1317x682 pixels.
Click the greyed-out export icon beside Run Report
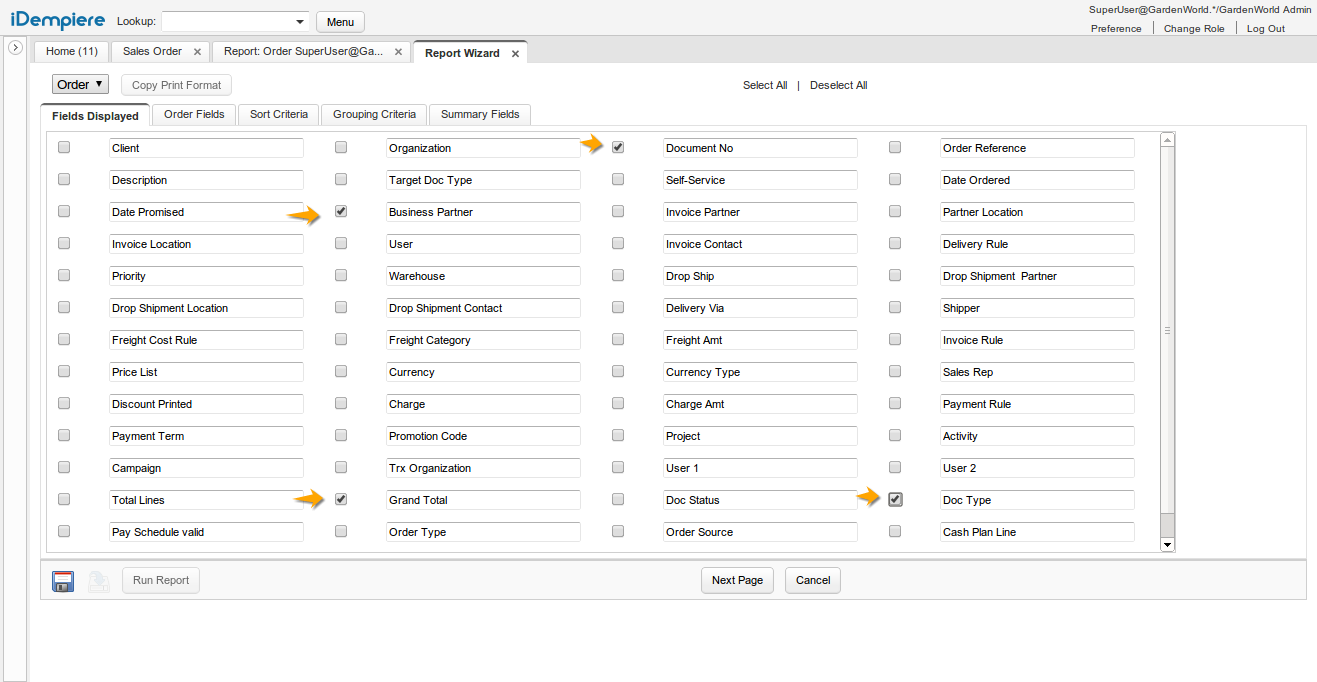point(99,581)
